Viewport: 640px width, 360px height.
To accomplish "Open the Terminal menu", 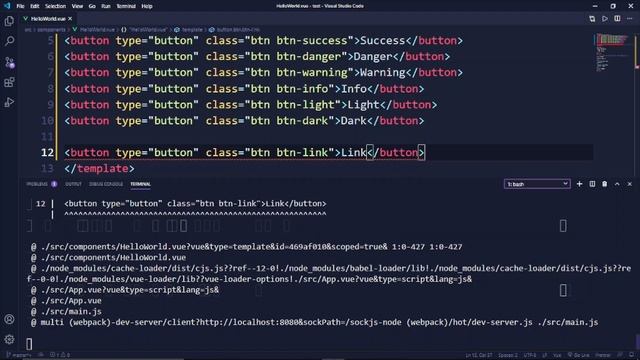I will (x=126, y=6).
